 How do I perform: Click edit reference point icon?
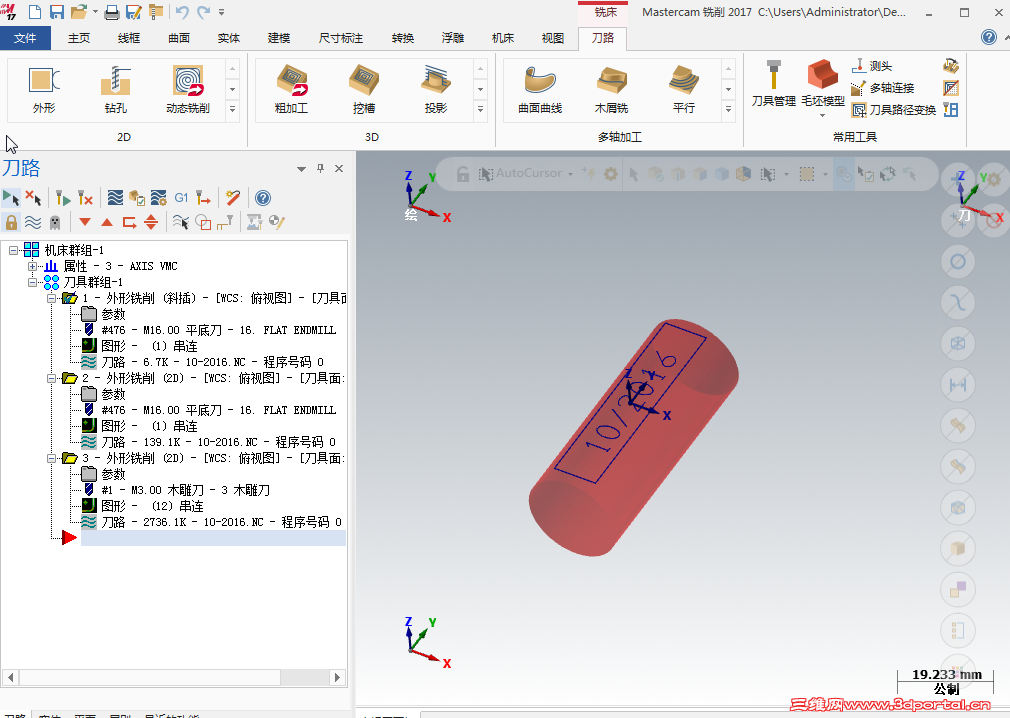coord(224,223)
